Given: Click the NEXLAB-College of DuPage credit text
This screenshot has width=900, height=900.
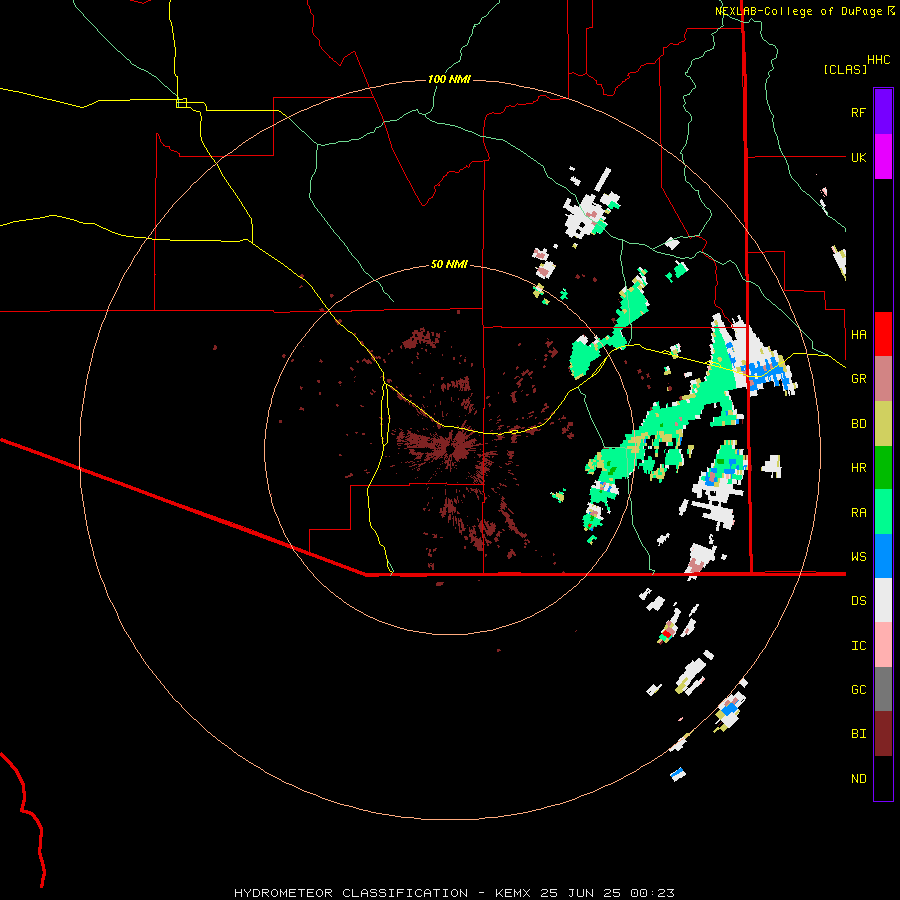Looking at the screenshot, I should [798, 11].
